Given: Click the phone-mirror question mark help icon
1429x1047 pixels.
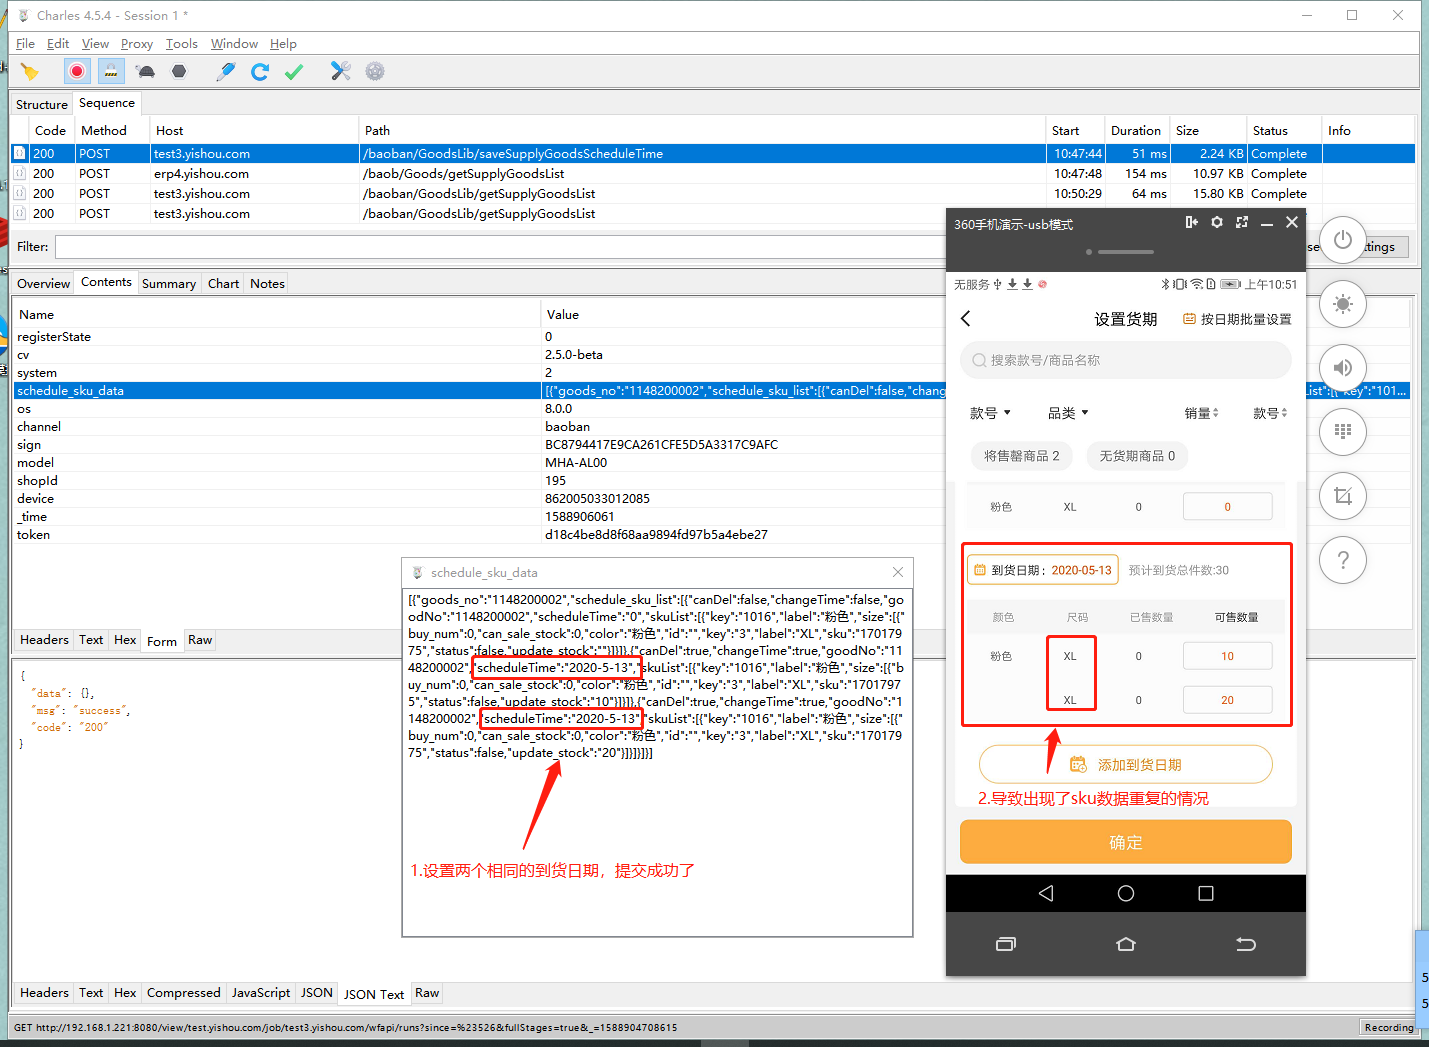Looking at the screenshot, I should click(x=1343, y=560).
